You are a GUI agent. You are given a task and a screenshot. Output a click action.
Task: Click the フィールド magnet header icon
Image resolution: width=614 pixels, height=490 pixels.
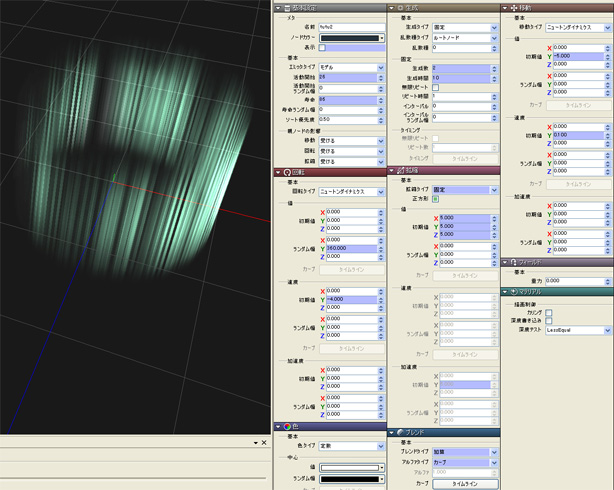[x=514, y=262]
